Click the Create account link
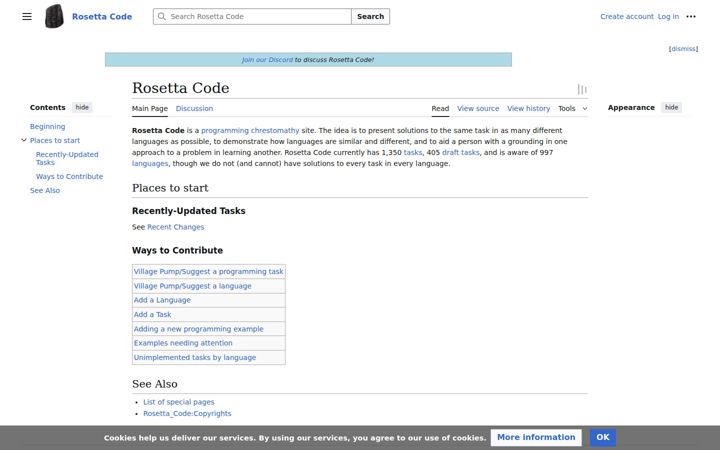Screen dimensions: 720x450 coord(627,17)
